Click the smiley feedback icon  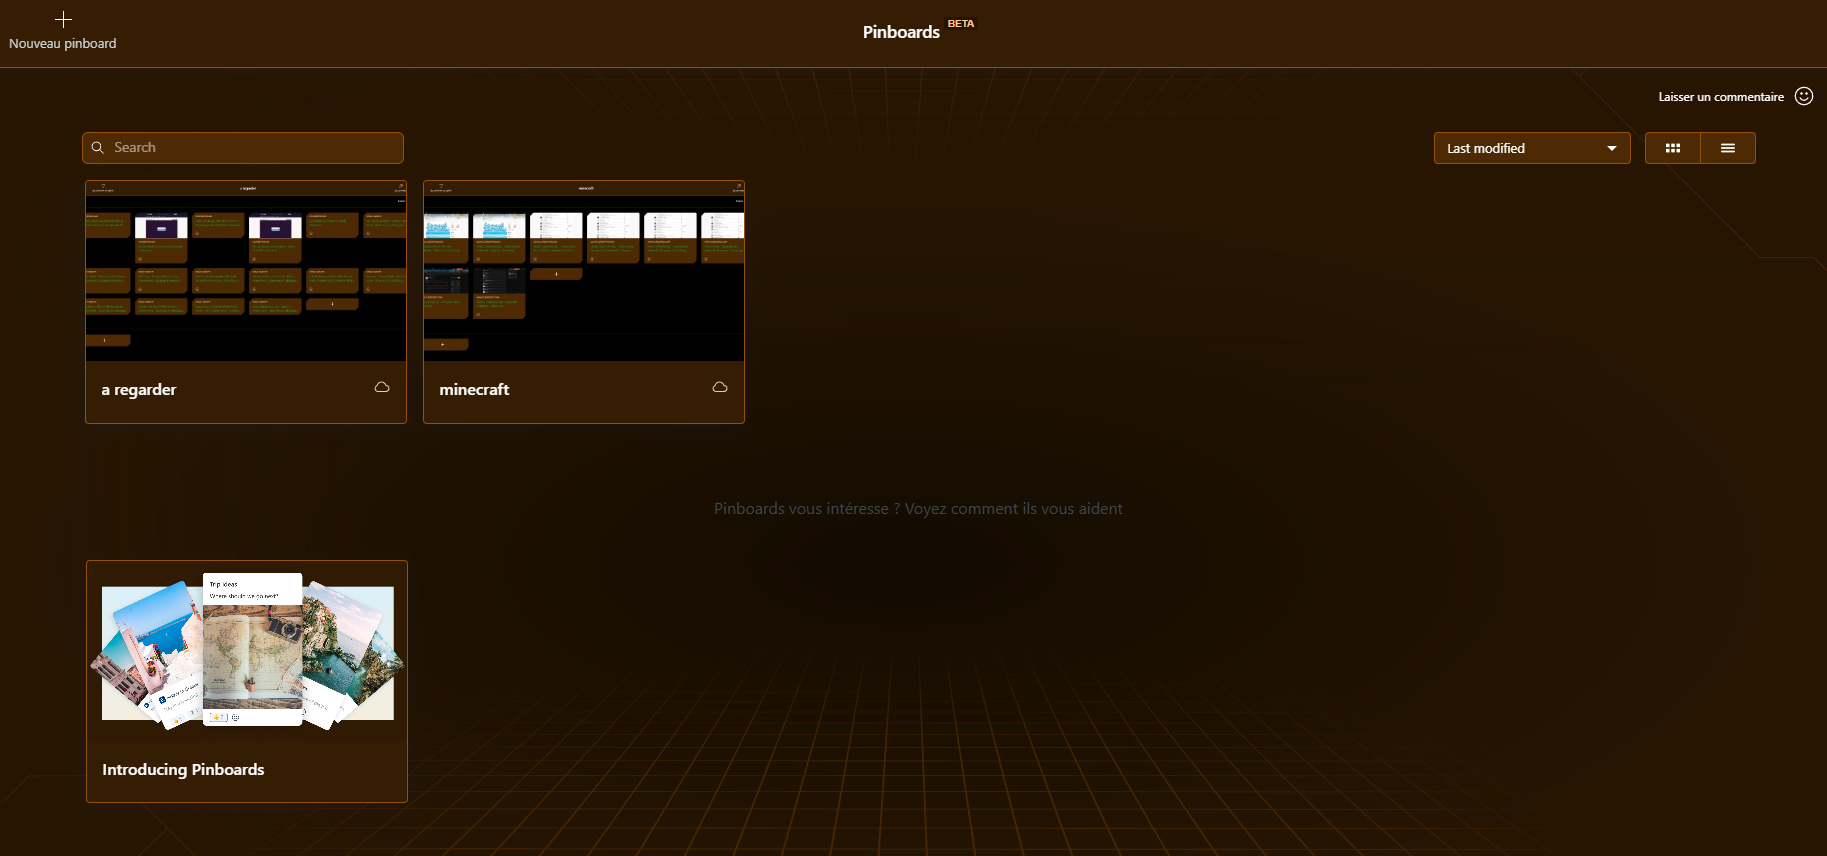tap(1804, 96)
